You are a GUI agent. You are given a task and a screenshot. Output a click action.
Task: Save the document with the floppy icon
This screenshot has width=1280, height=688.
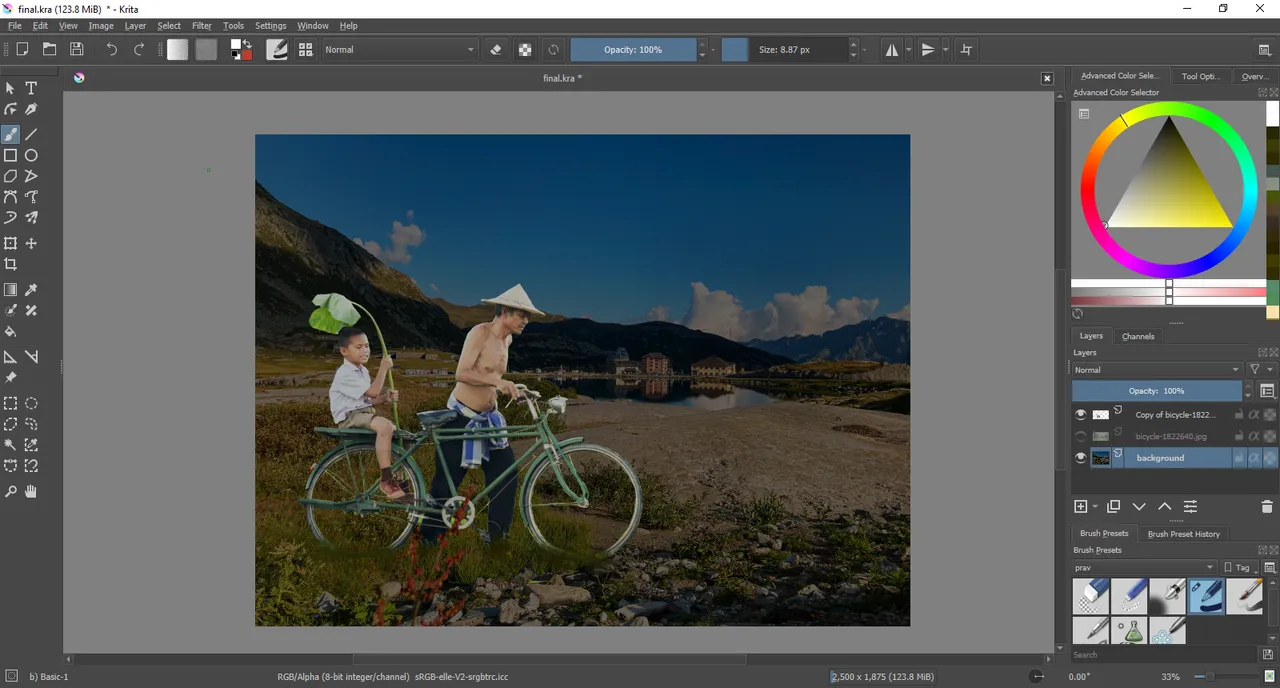click(x=76, y=49)
